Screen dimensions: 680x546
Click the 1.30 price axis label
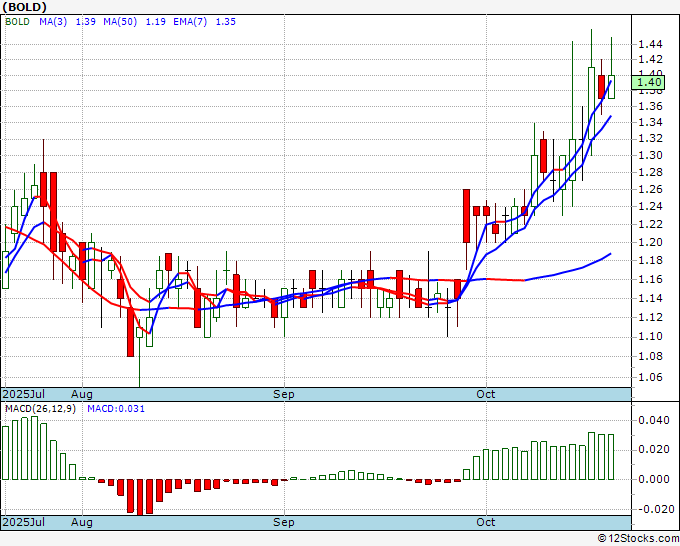tap(650, 155)
